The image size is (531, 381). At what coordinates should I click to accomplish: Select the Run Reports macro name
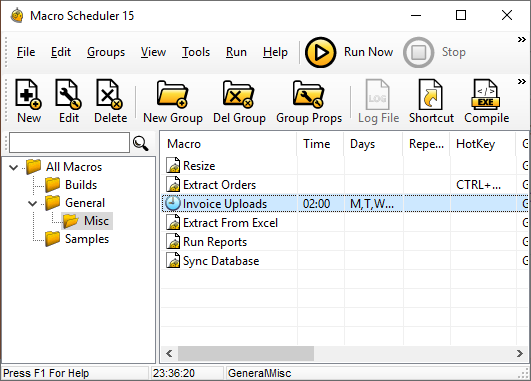(x=215, y=242)
